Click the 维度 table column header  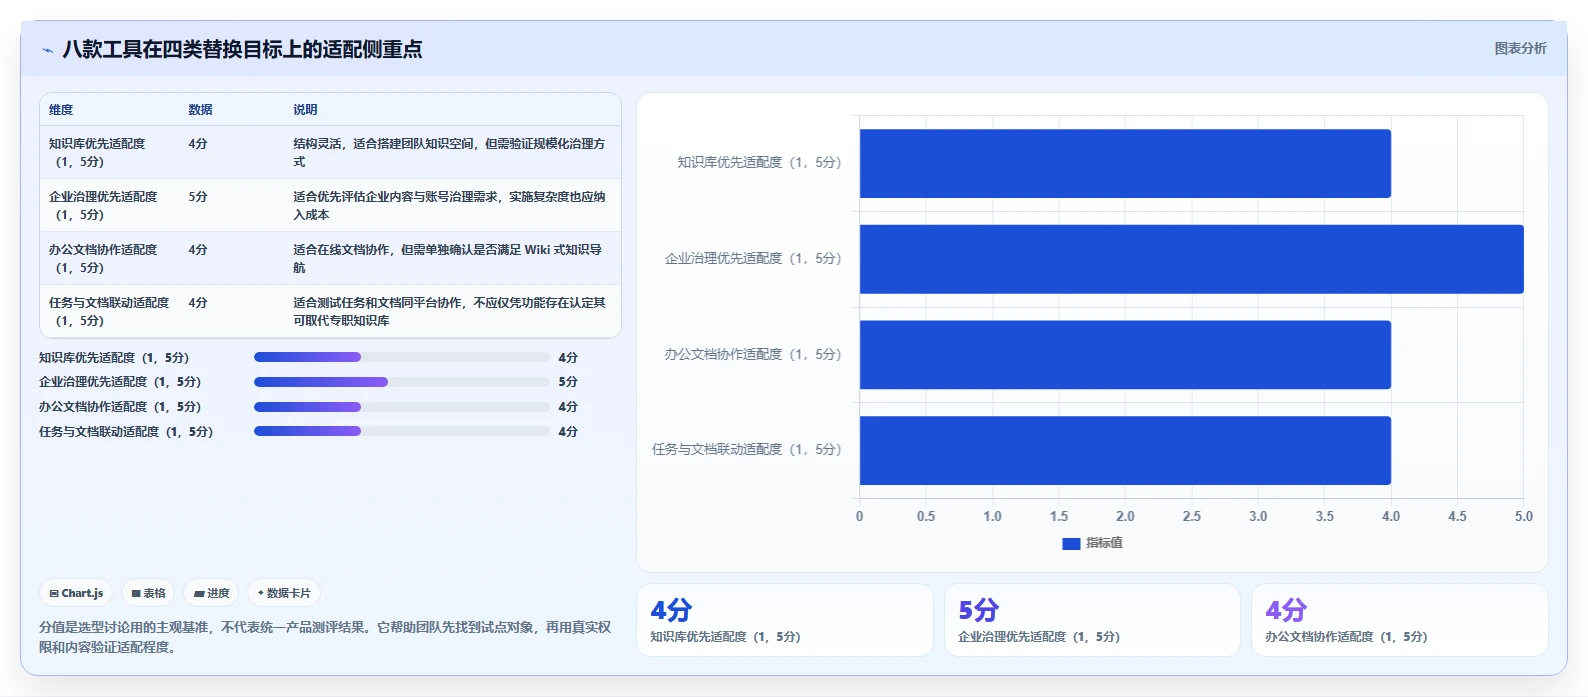tap(61, 110)
